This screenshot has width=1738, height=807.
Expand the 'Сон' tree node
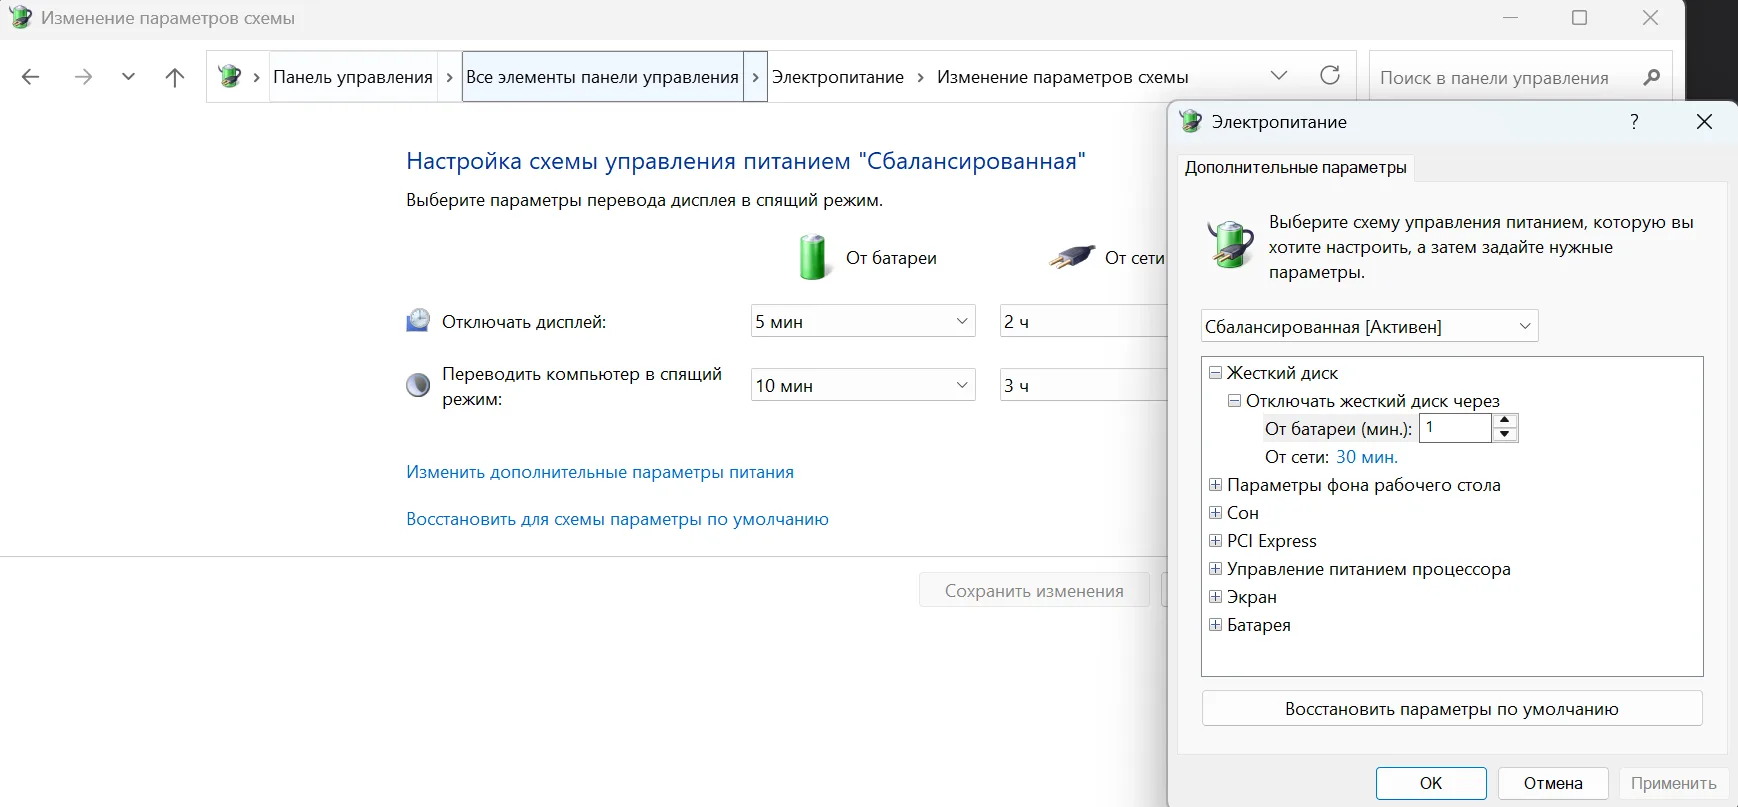coord(1215,512)
